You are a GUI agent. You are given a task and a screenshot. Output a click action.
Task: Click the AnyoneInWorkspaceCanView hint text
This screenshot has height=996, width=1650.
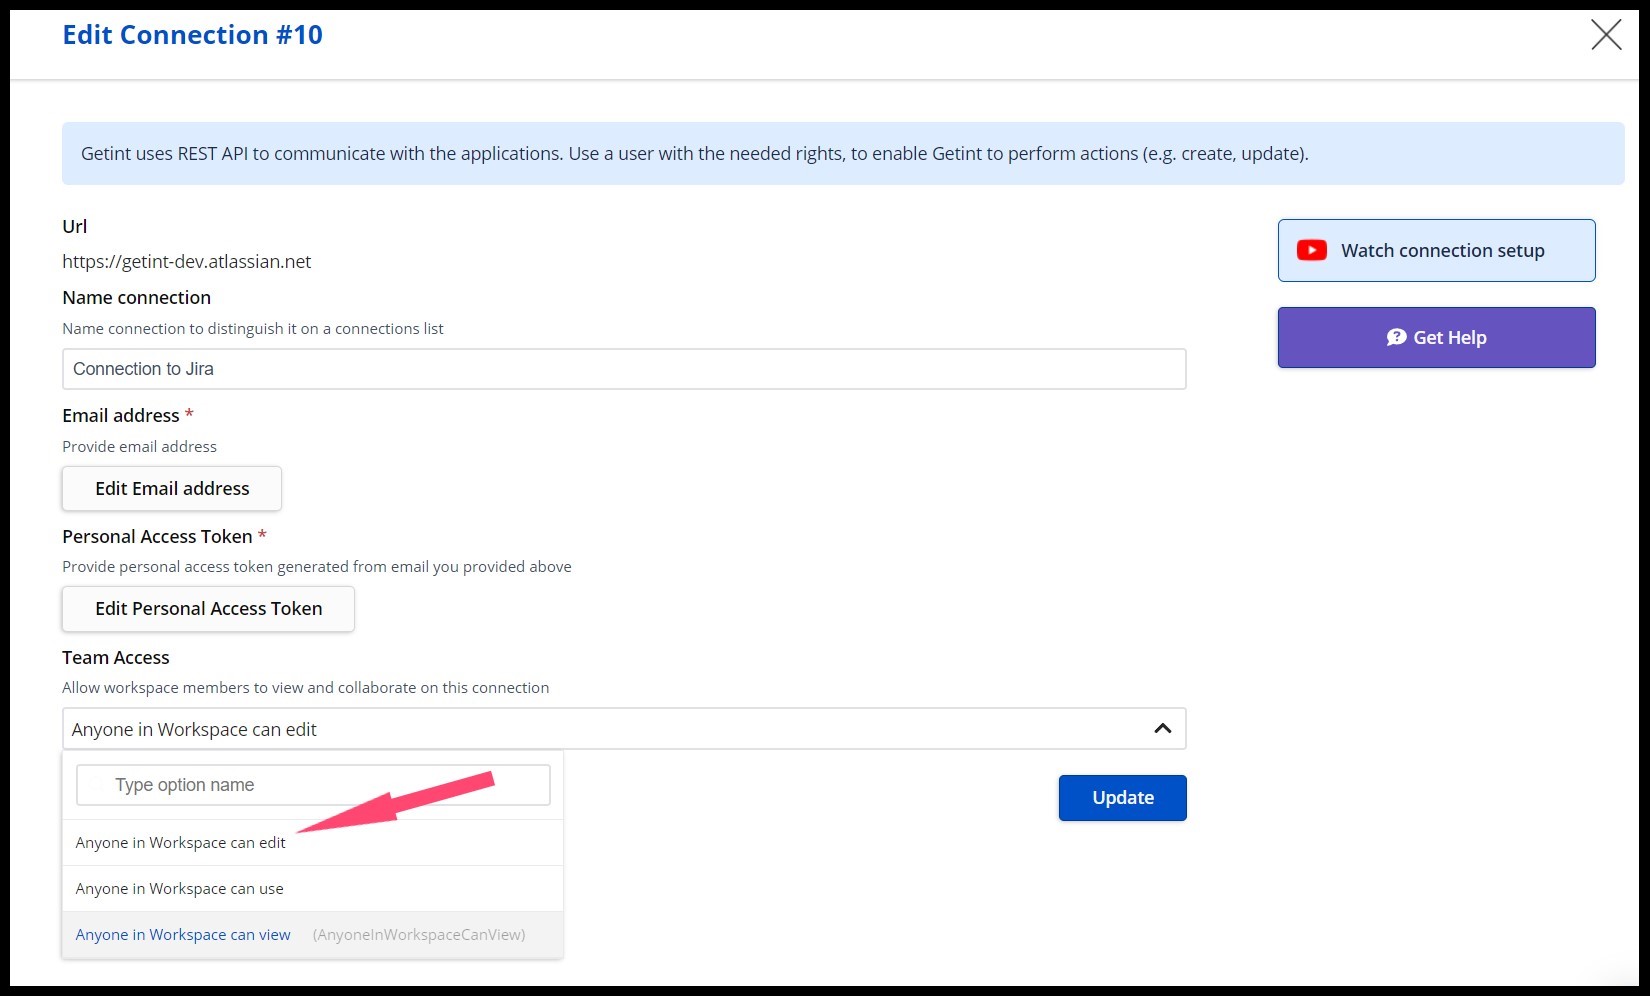pos(418,935)
